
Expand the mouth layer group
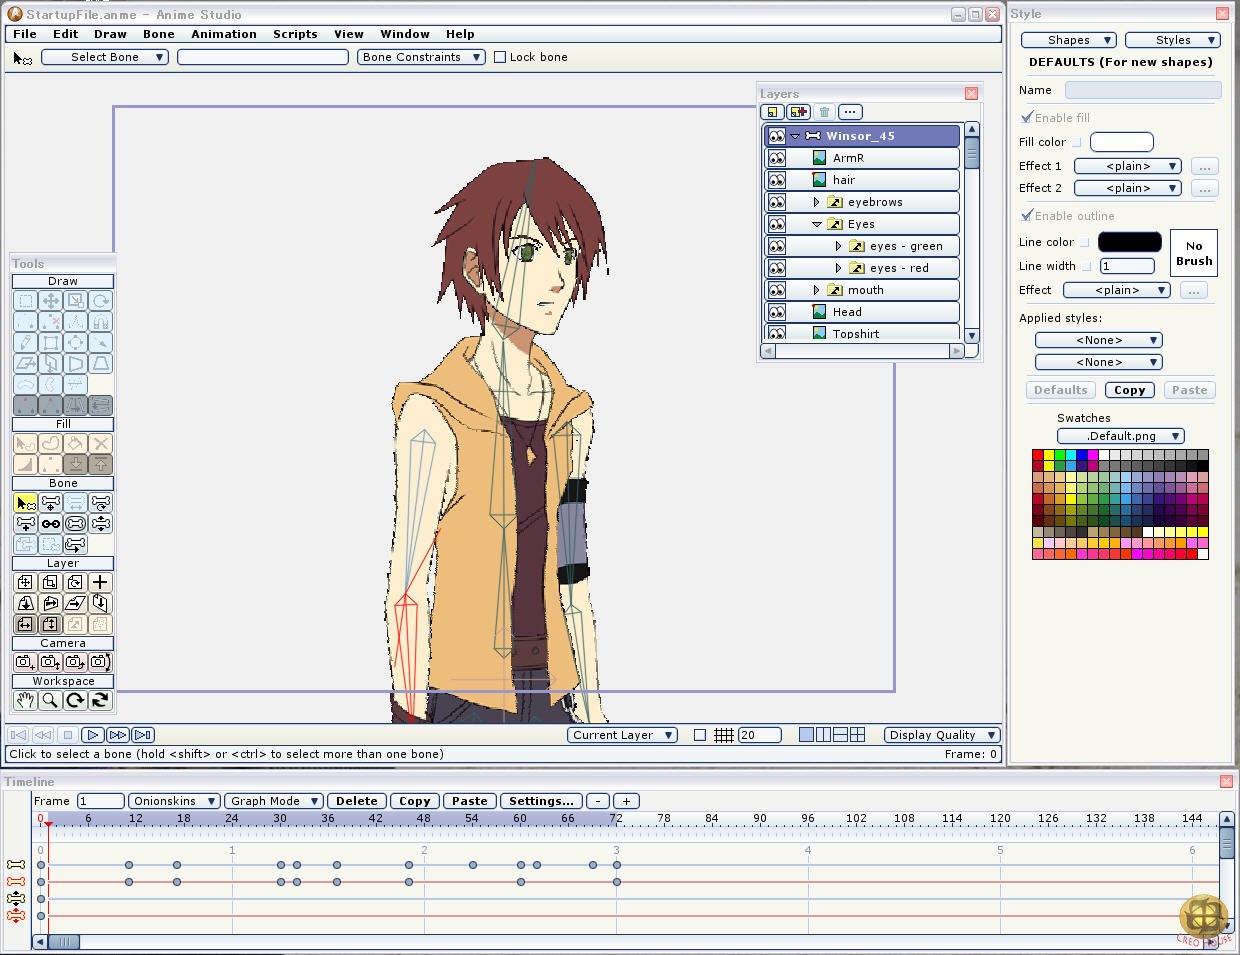point(816,290)
